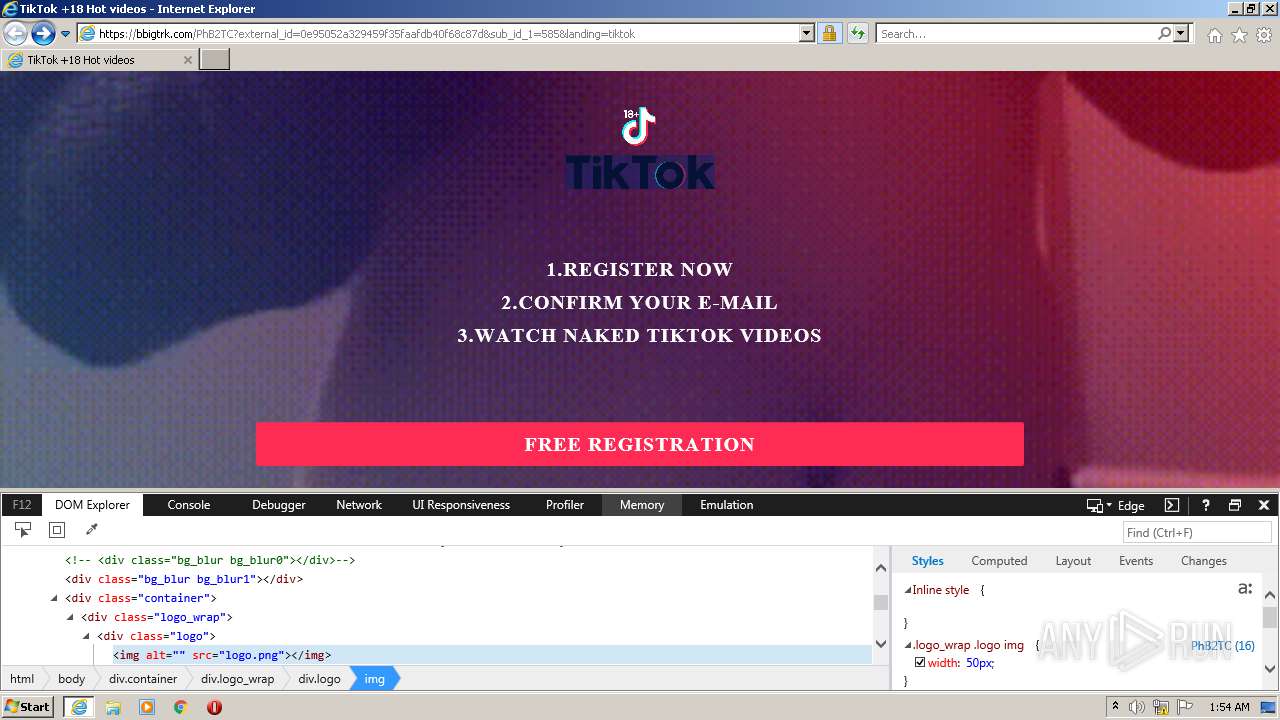Open the Network tab
The width and height of the screenshot is (1280, 720).
pyautogui.click(x=359, y=505)
